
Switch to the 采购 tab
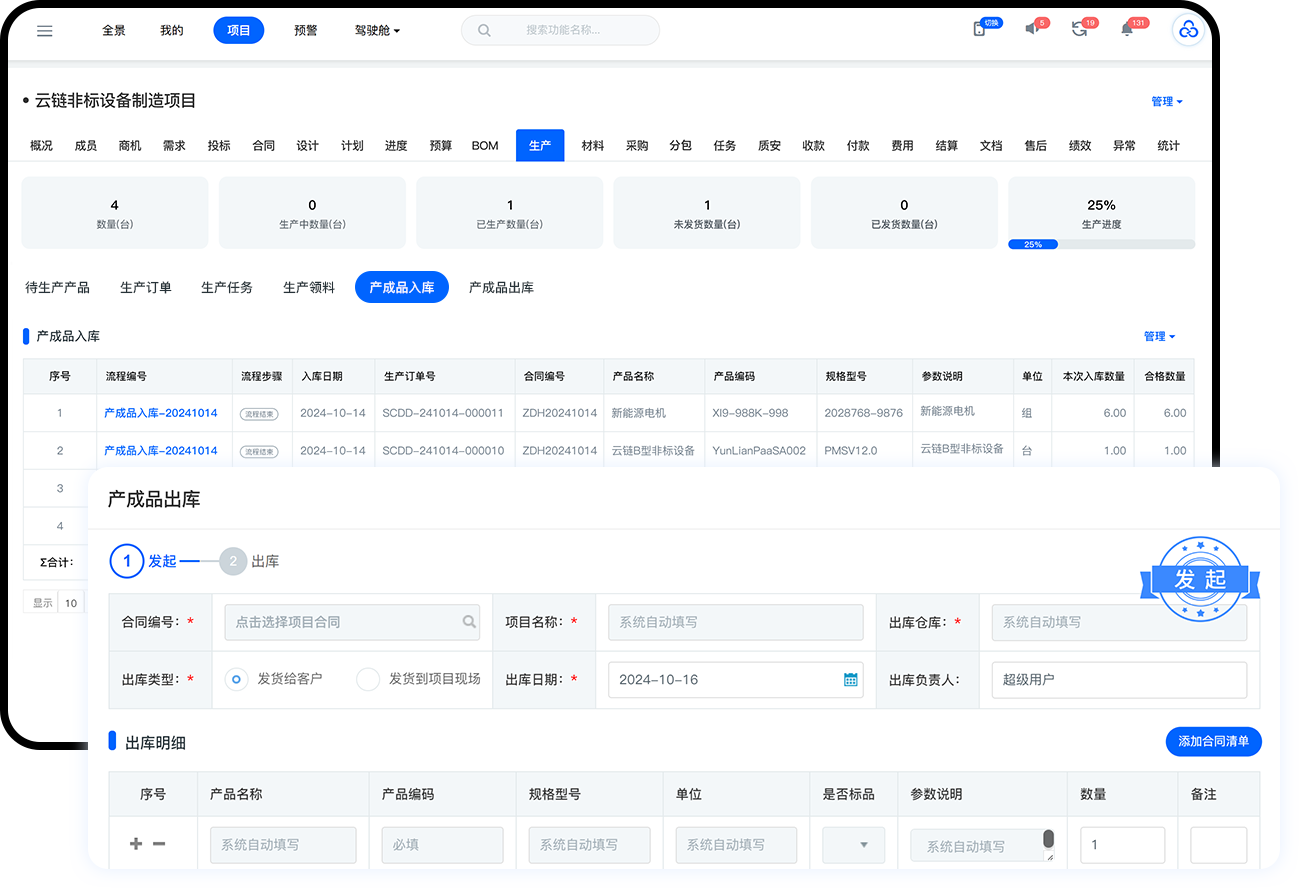click(x=637, y=146)
